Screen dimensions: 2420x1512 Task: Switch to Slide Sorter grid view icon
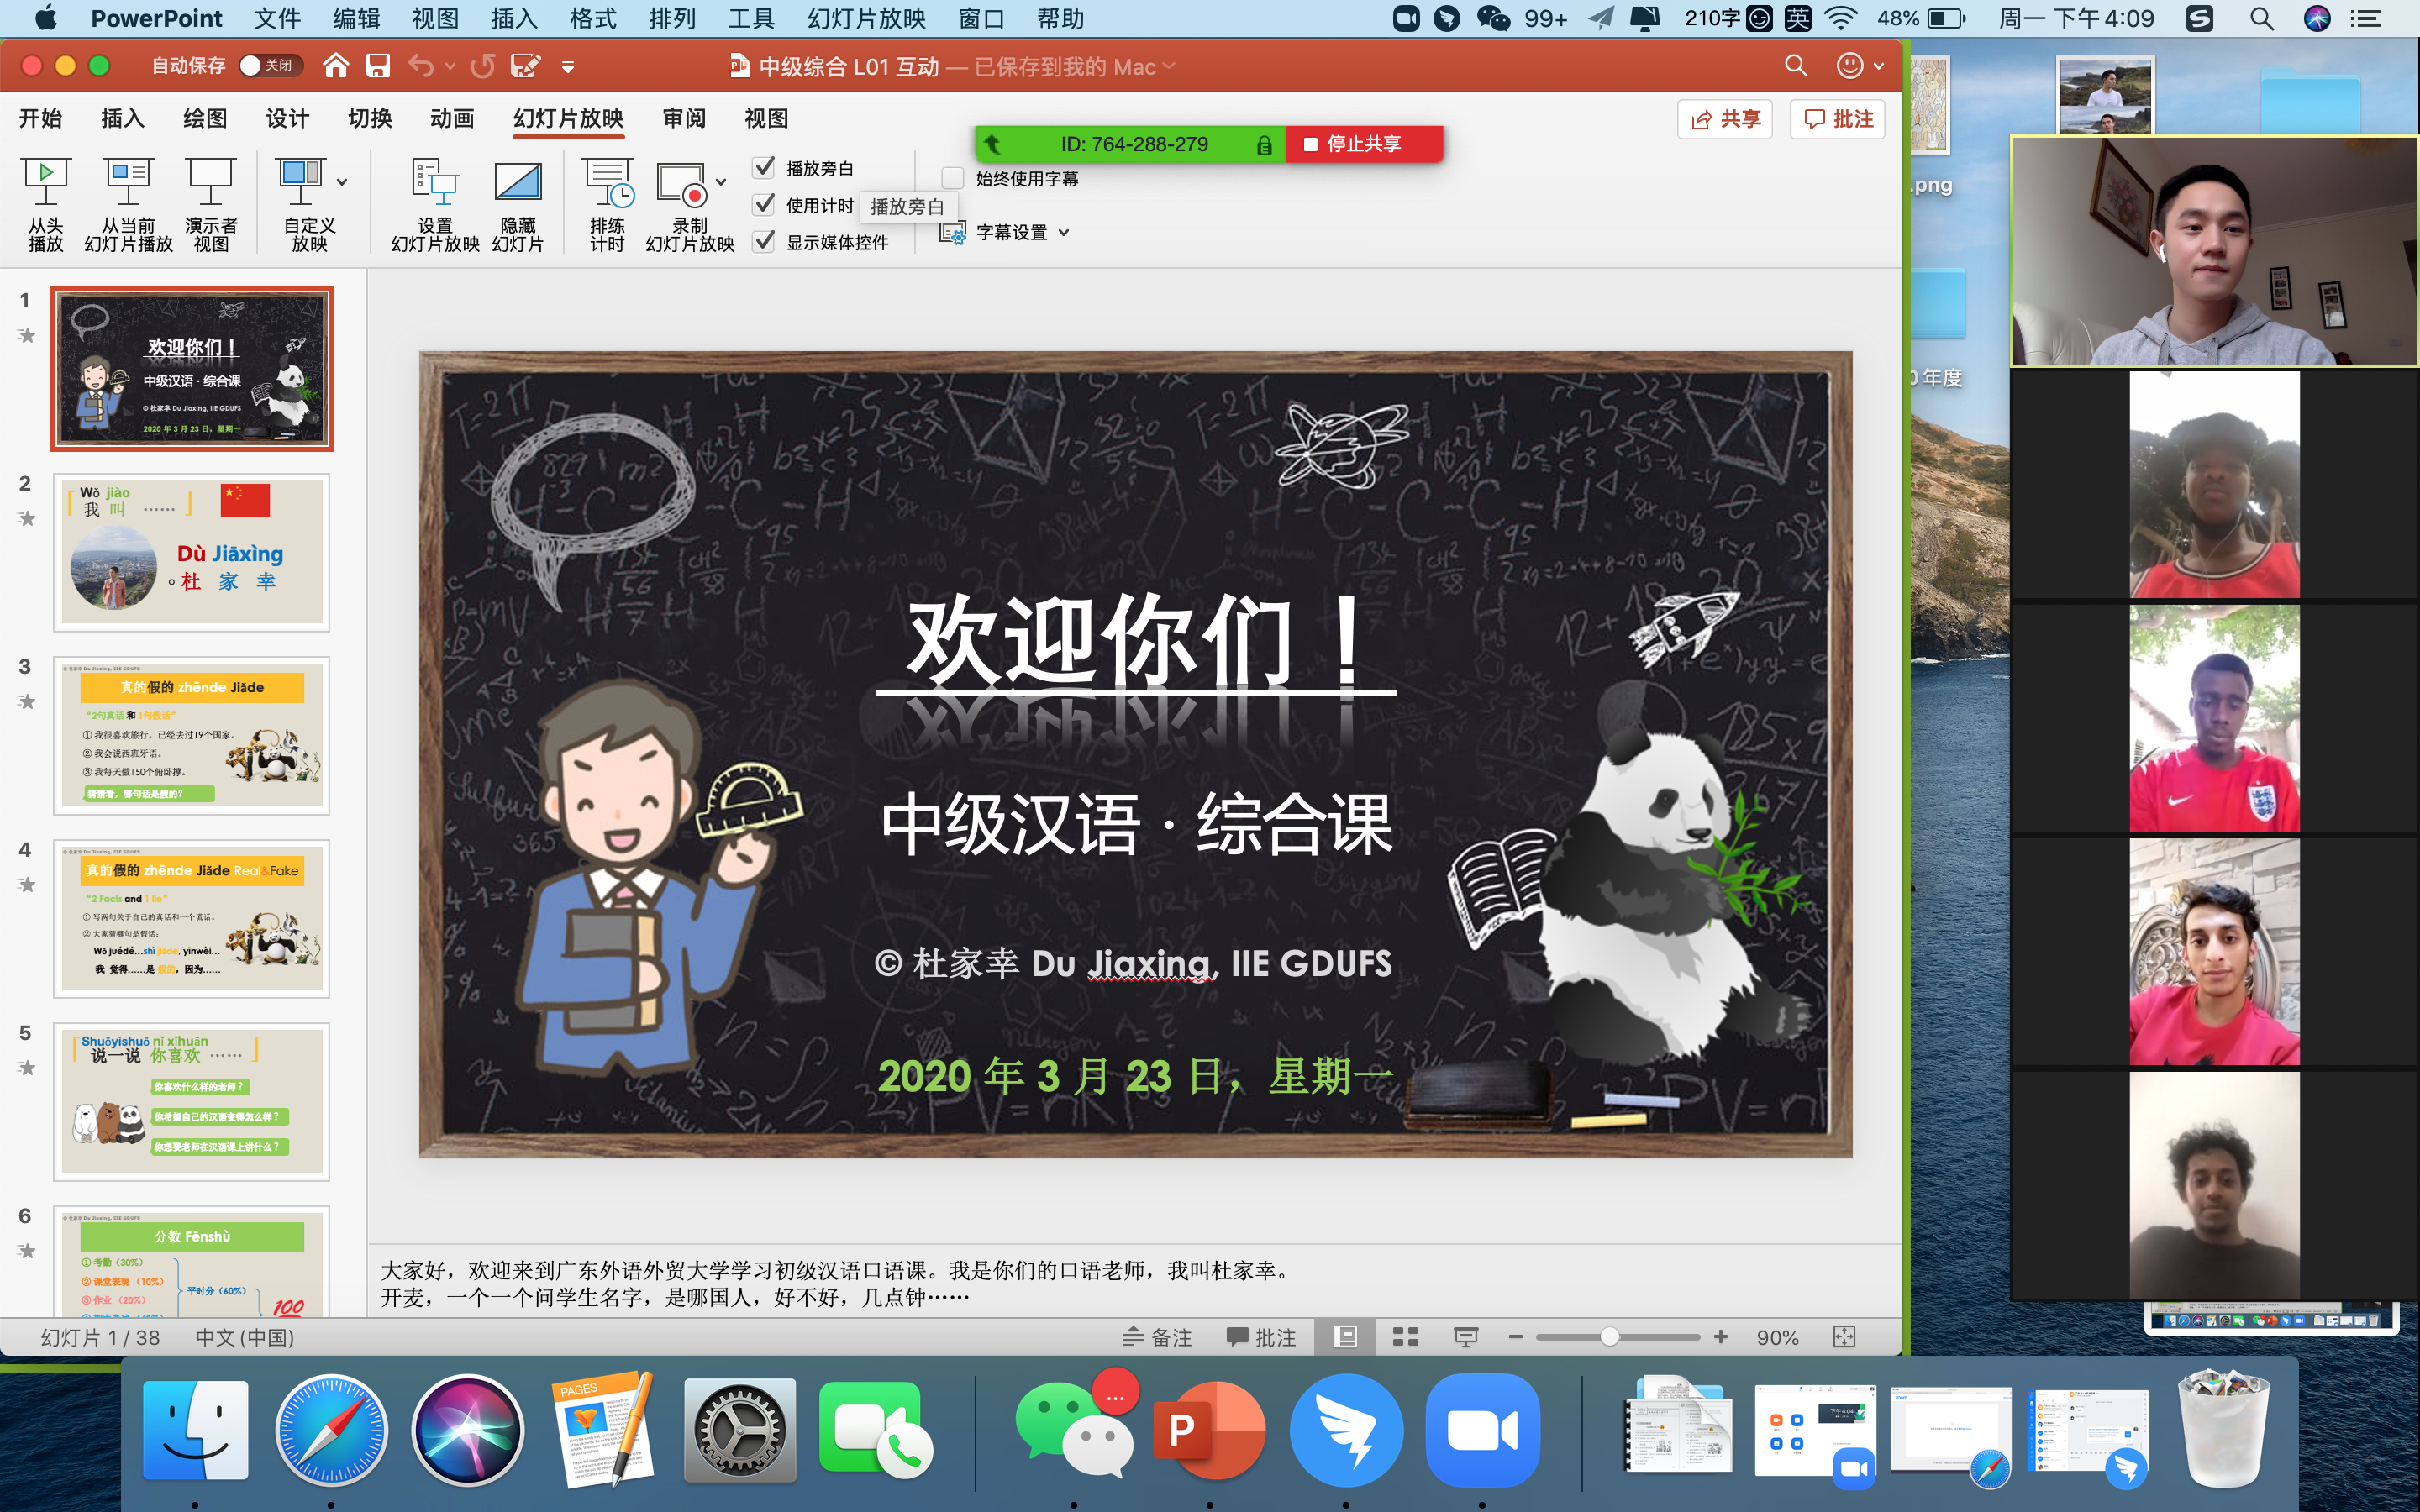coord(1406,1337)
